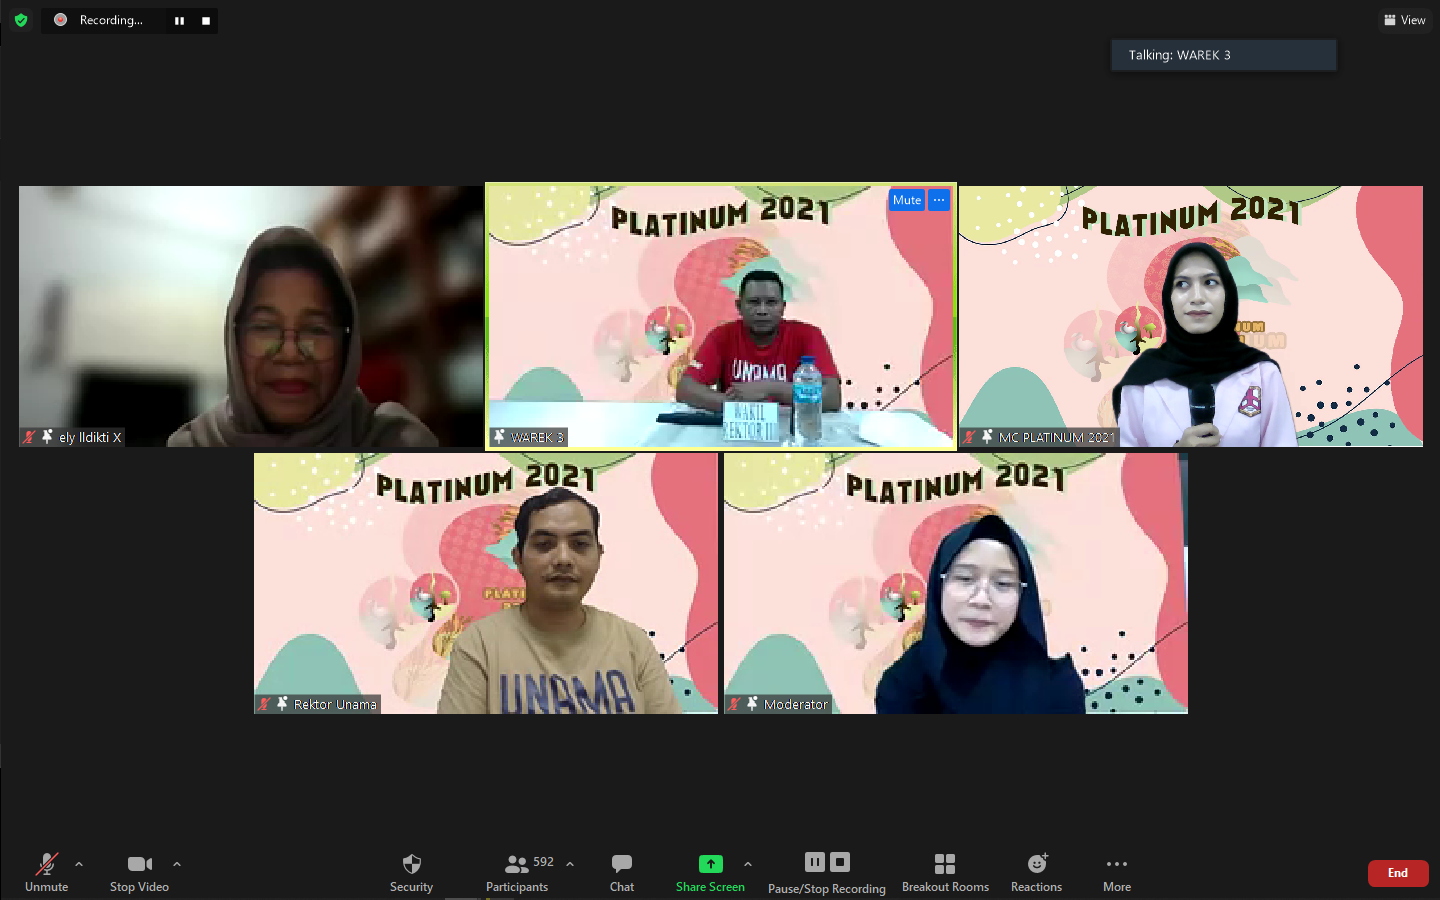Open the Reactions panel
Screen dimensions: 1440x900
pyautogui.click(x=1036, y=866)
